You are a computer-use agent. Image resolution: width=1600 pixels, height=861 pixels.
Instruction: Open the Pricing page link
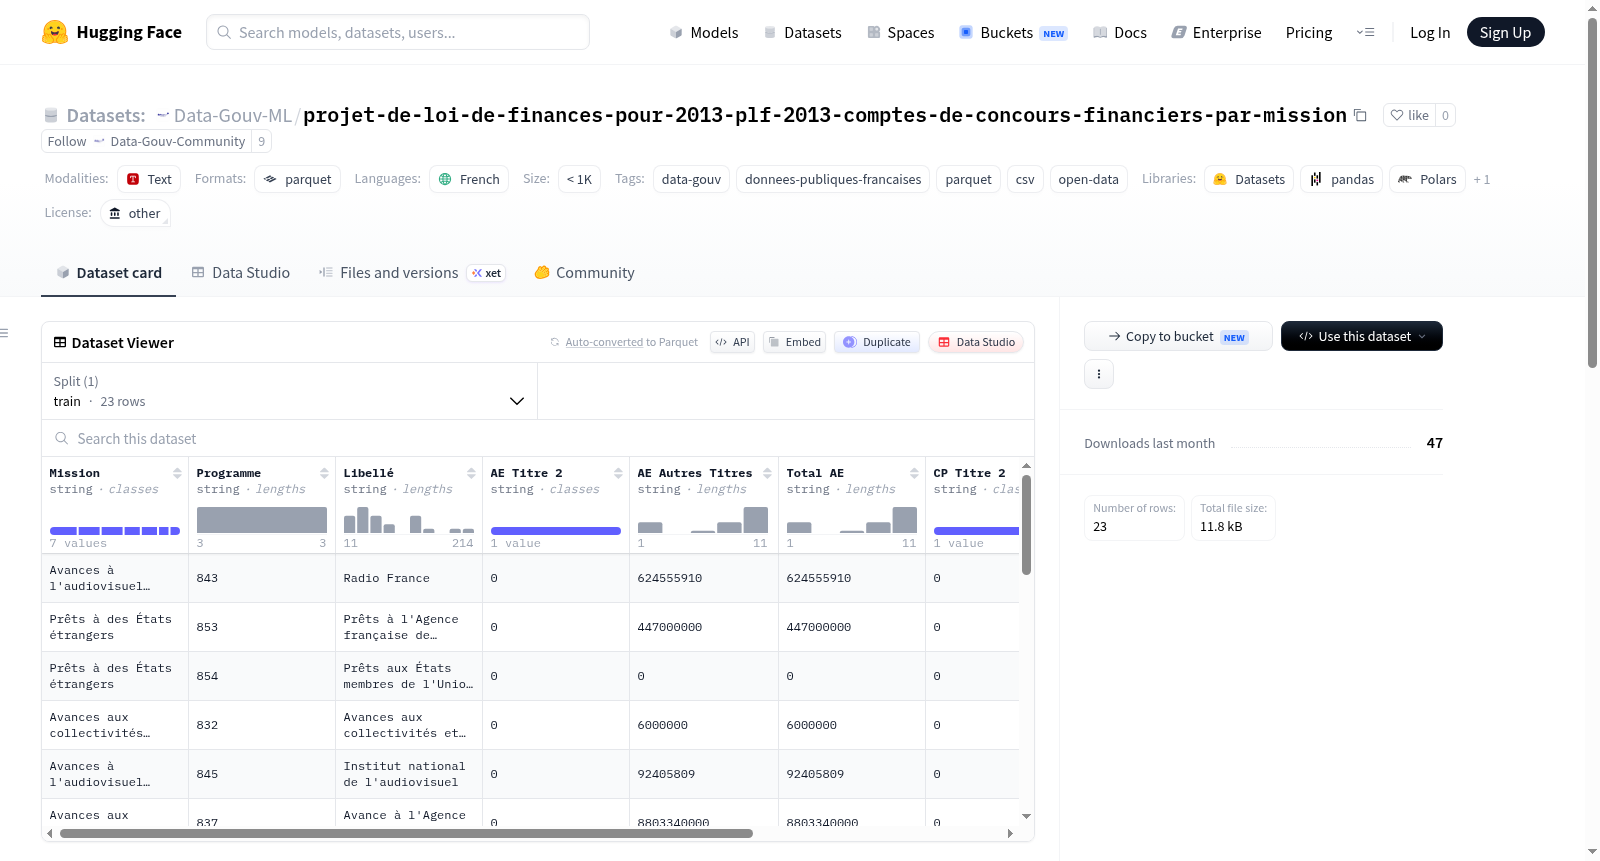tap(1309, 32)
